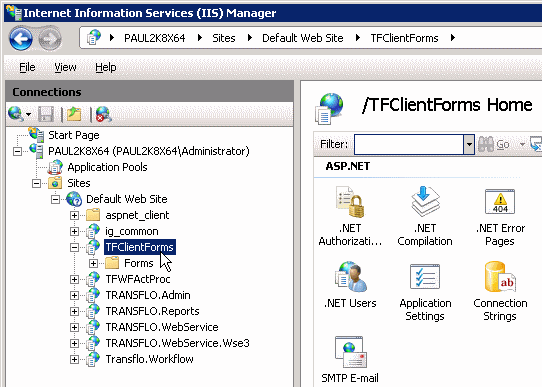Open the .NET Compilation feature
Image resolution: width=542 pixels, height=387 pixels.
click(425, 216)
